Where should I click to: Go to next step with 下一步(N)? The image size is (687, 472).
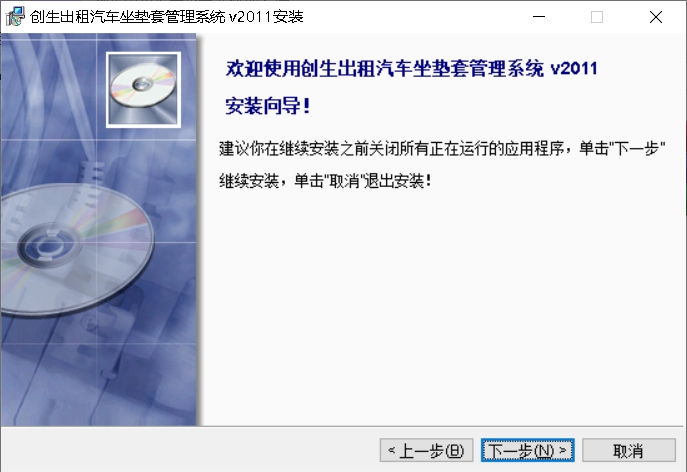(x=528, y=450)
